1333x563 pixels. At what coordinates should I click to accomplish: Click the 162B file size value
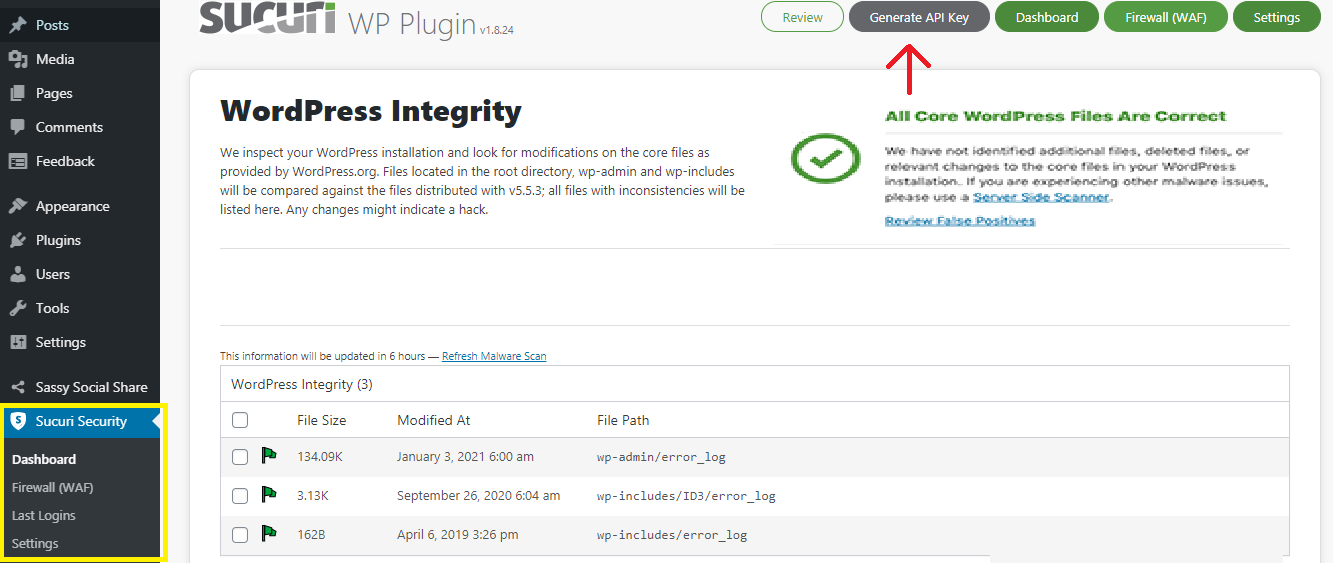(311, 535)
